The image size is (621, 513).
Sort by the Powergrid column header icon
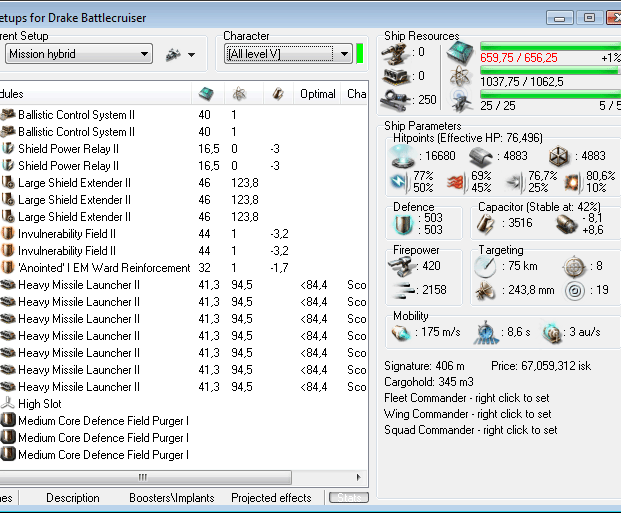tap(239, 94)
